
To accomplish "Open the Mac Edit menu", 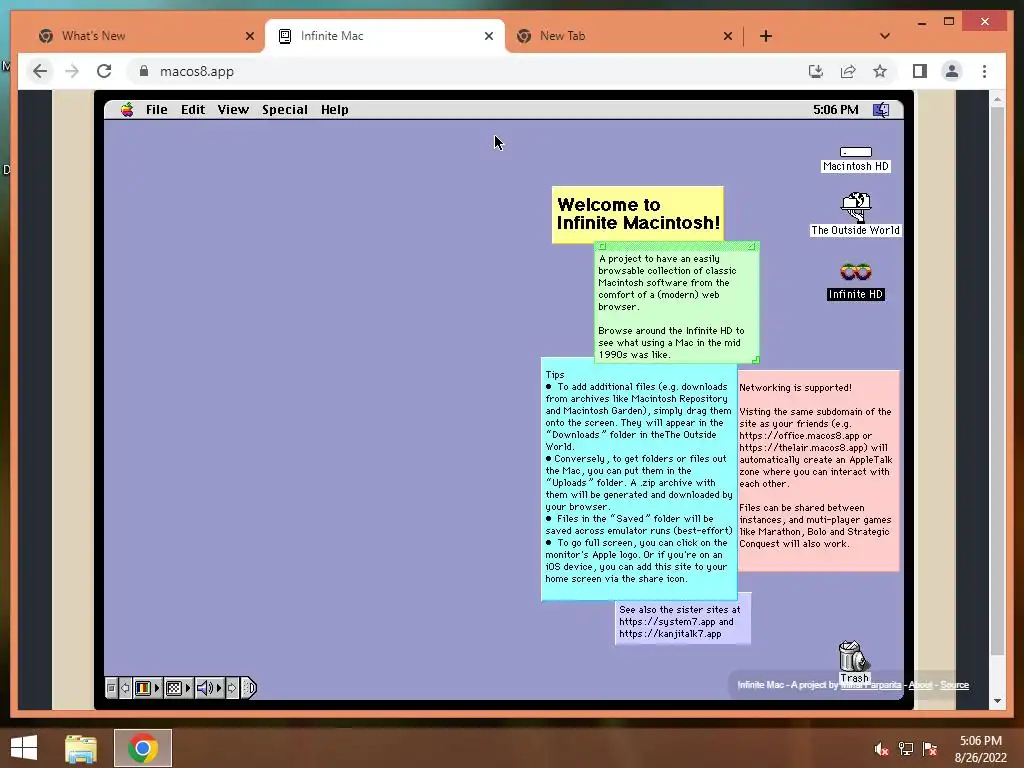I will tap(193, 110).
